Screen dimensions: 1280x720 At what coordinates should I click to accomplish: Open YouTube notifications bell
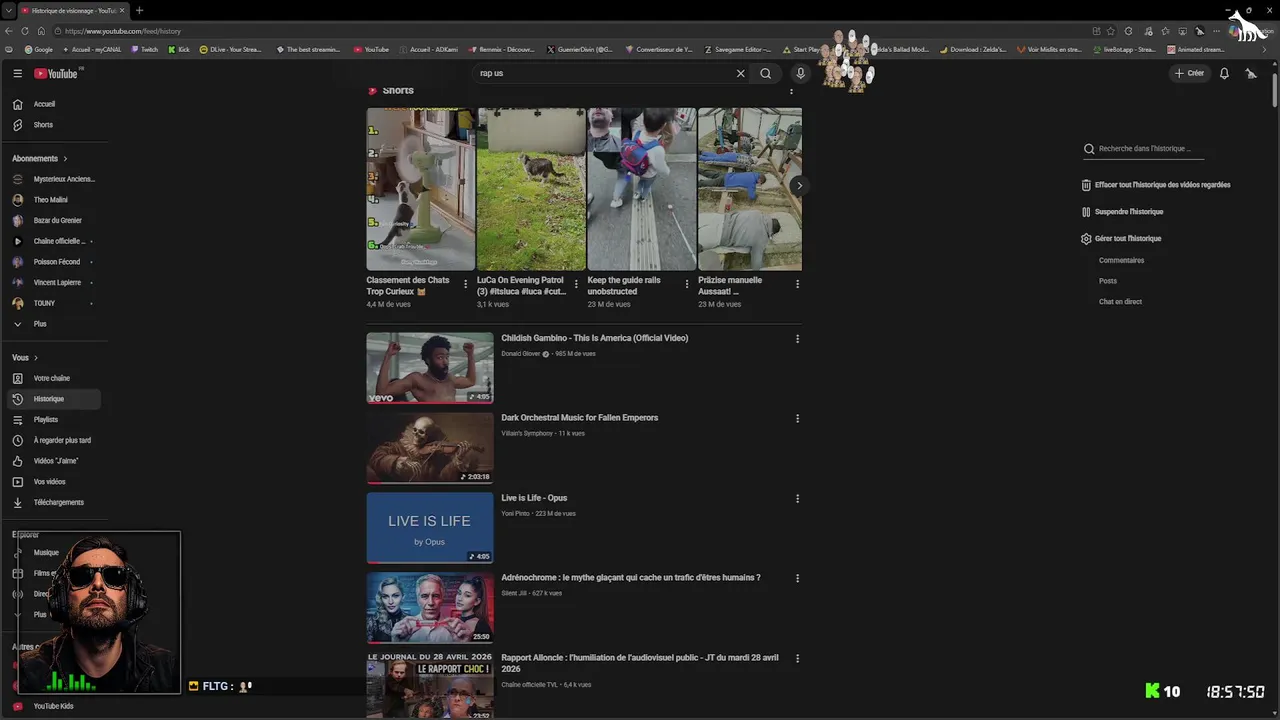[1224, 73]
